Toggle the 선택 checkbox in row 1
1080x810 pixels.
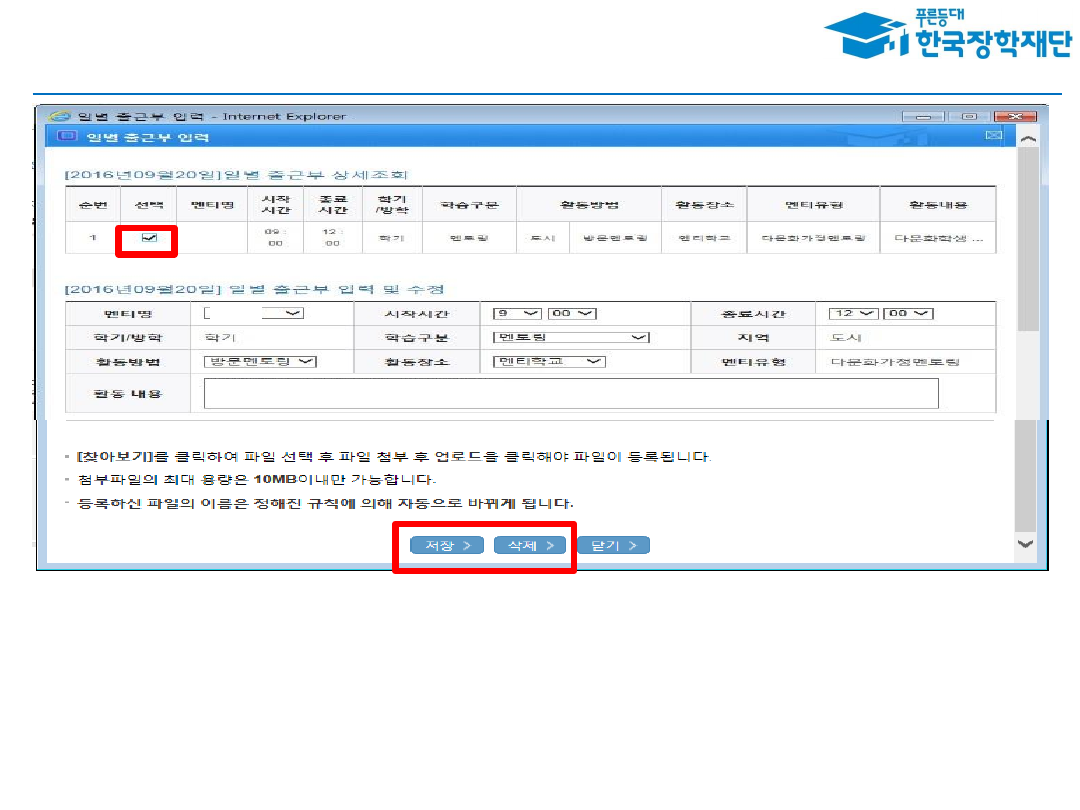click(x=149, y=238)
